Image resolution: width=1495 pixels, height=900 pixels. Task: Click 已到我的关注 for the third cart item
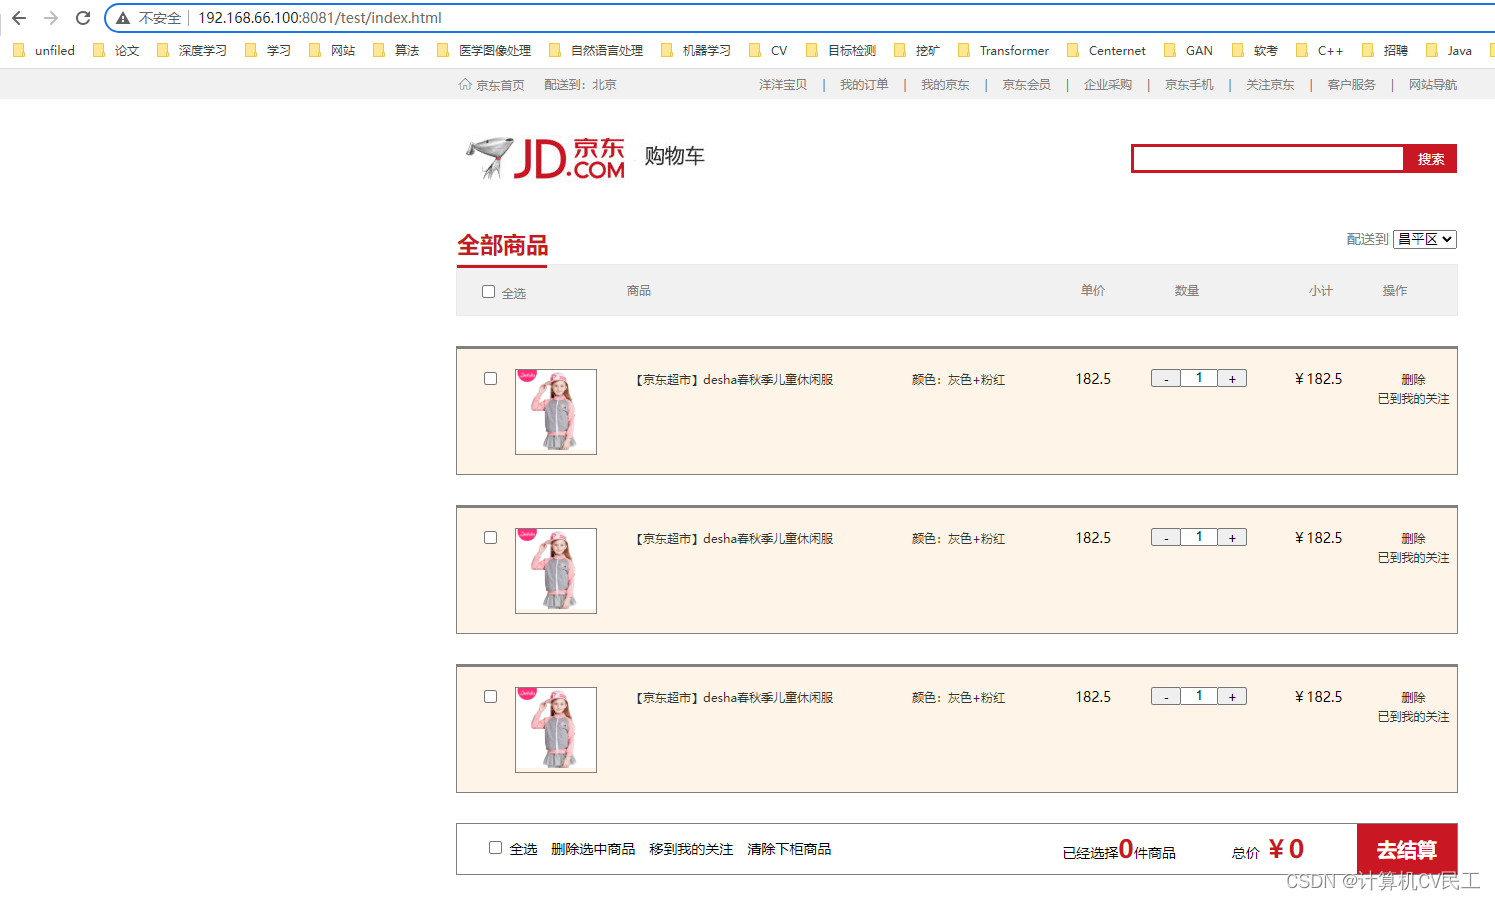click(x=1413, y=717)
